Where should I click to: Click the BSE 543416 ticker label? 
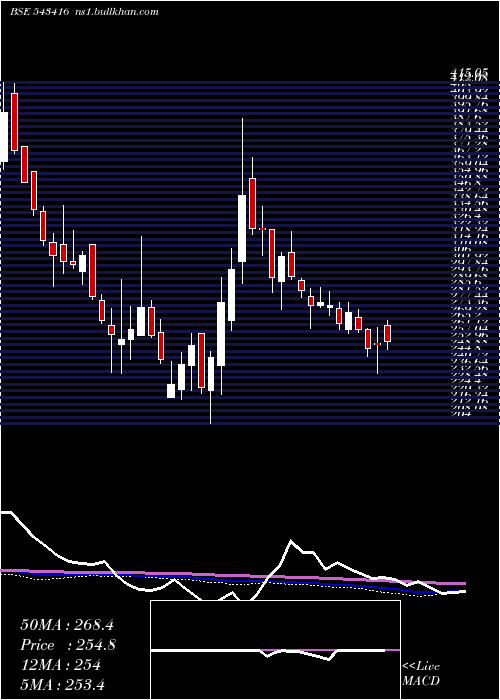click(x=39, y=12)
